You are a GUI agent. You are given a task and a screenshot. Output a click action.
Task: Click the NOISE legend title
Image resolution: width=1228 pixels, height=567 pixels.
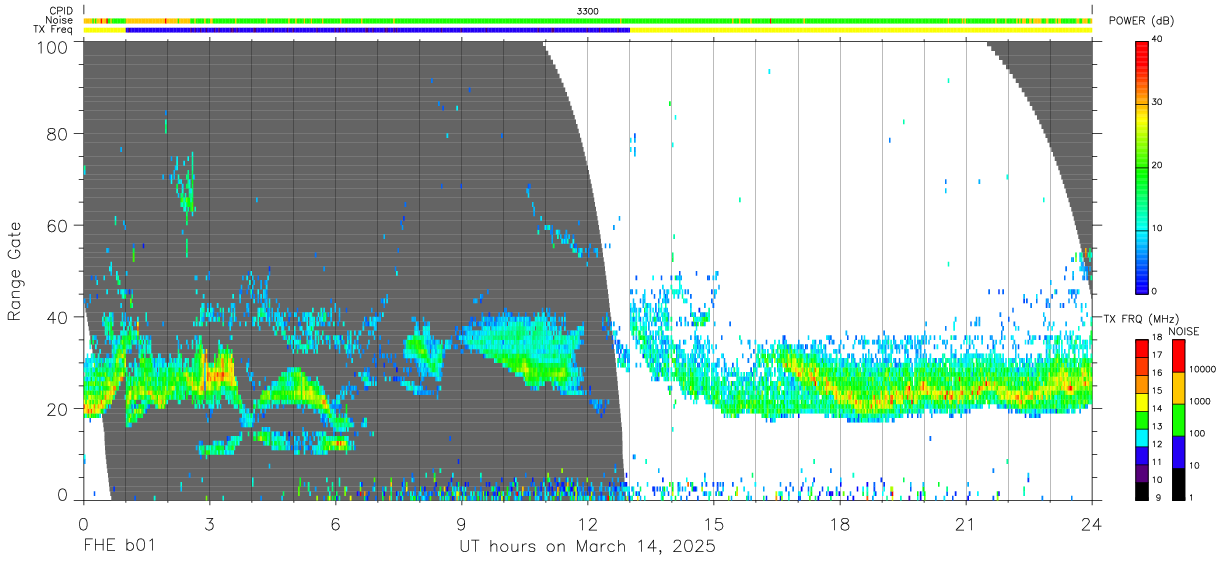[x=1185, y=331]
